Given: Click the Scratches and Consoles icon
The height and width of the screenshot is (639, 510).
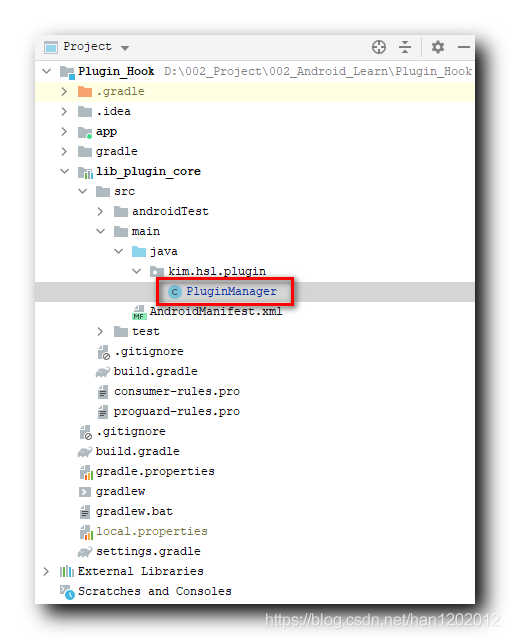Looking at the screenshot, I should point(67,592).
